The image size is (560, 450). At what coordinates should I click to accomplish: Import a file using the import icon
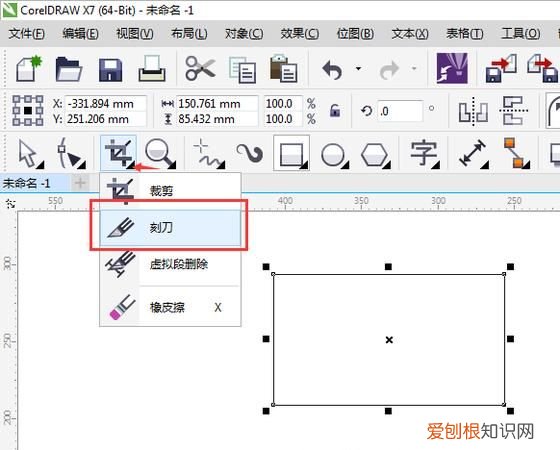click(x=501, y=68)
